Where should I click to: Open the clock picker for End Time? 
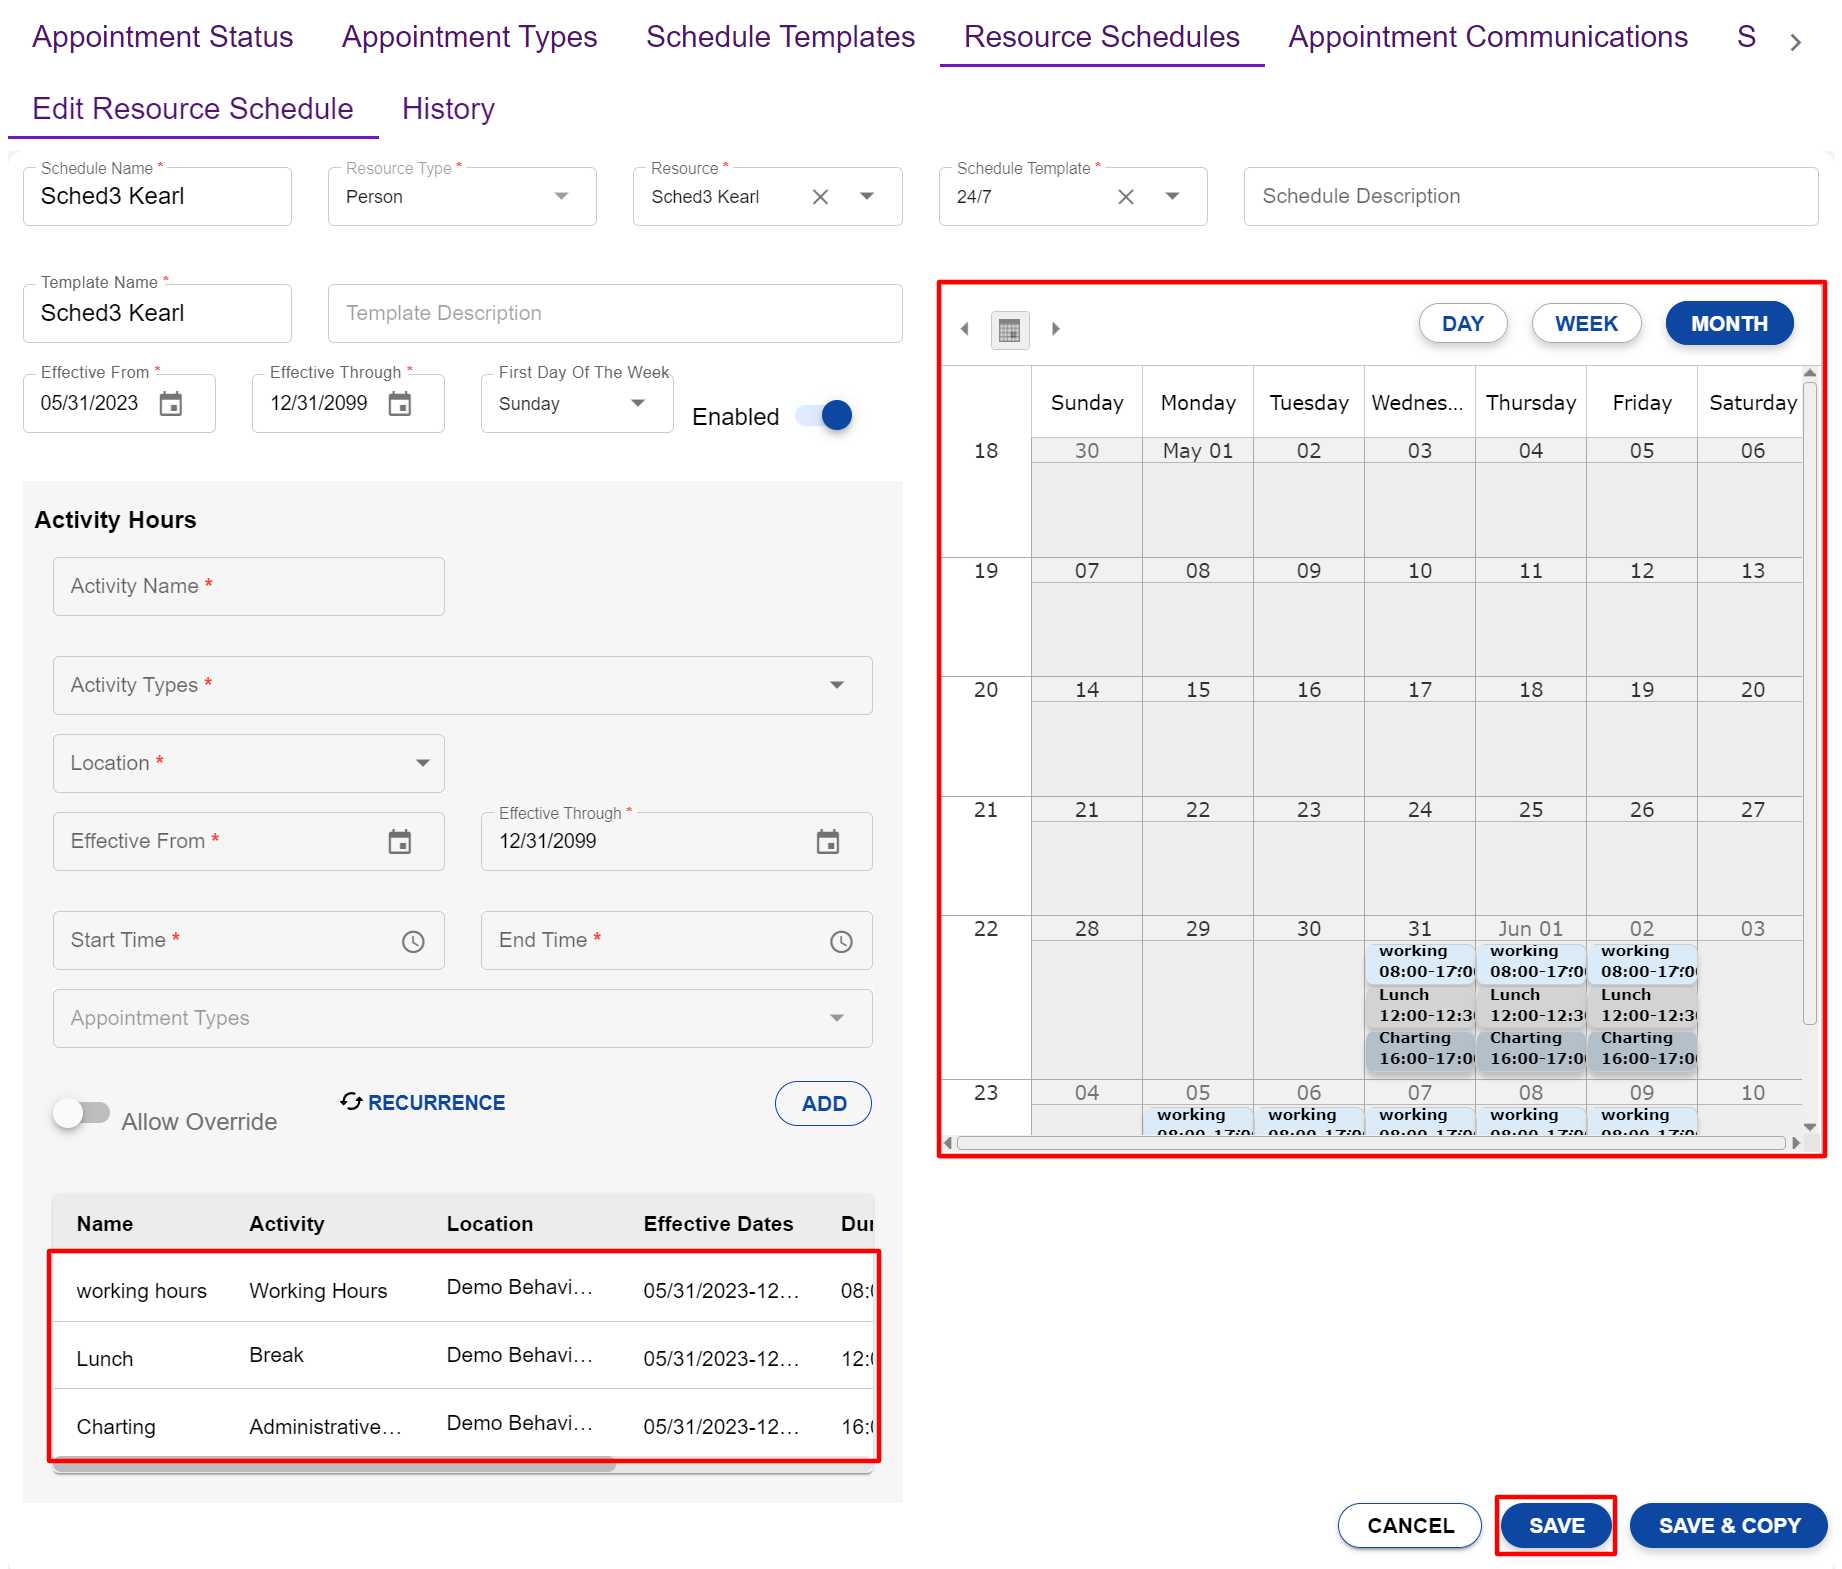841,940
